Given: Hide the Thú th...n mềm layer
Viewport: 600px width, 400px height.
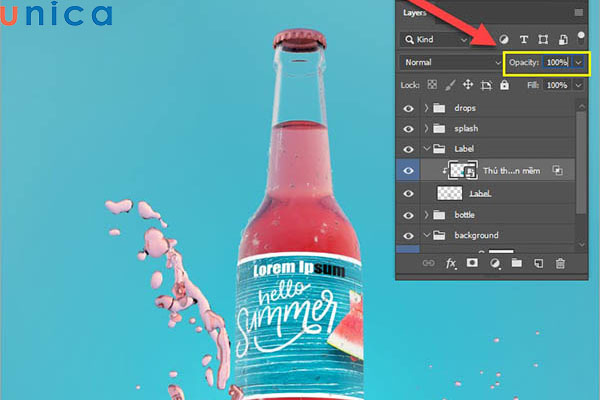Looking at the screenshot, I should (x=408, y=171).
